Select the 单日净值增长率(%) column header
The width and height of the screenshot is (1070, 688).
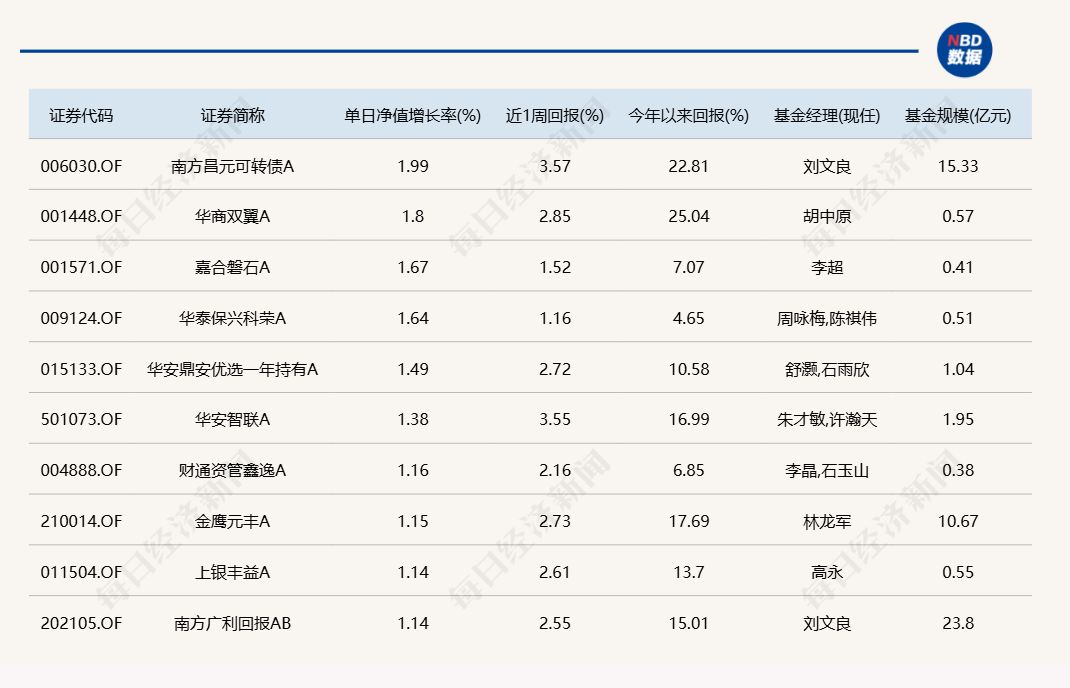413,115
